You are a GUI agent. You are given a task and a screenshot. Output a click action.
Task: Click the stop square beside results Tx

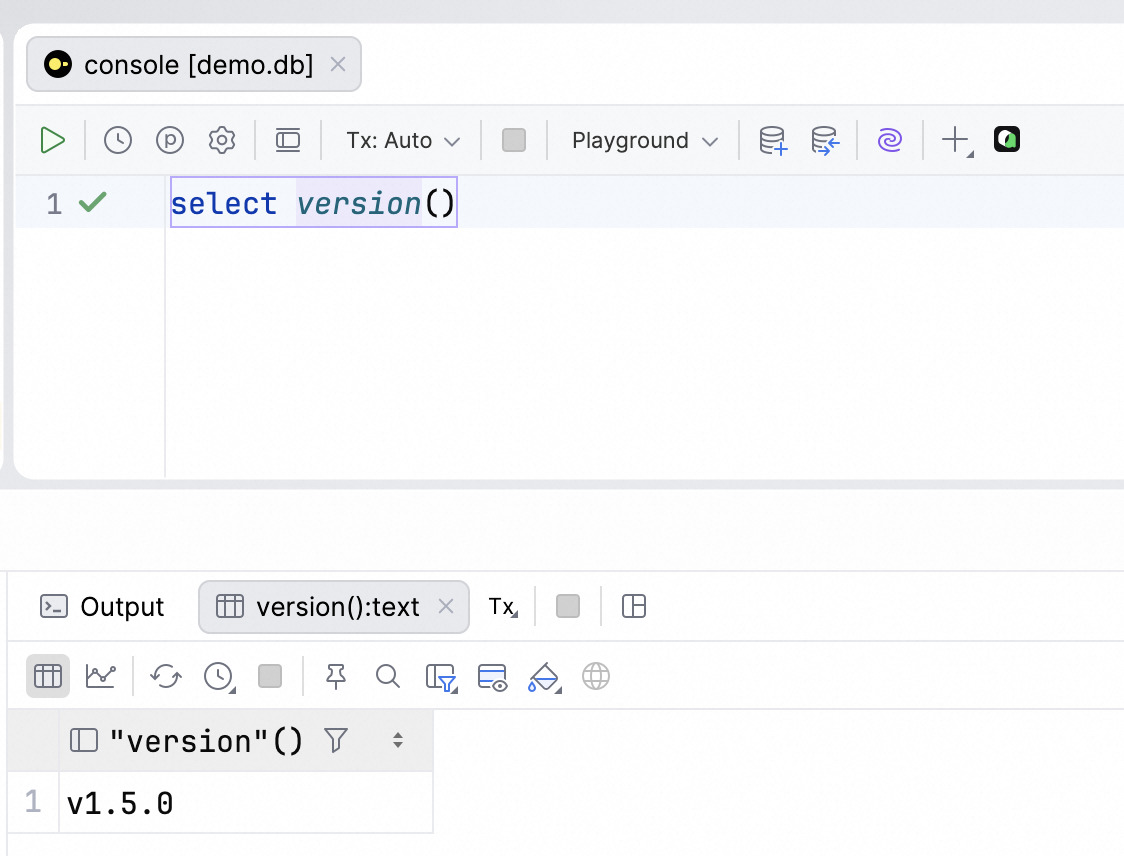click(568, 607)
